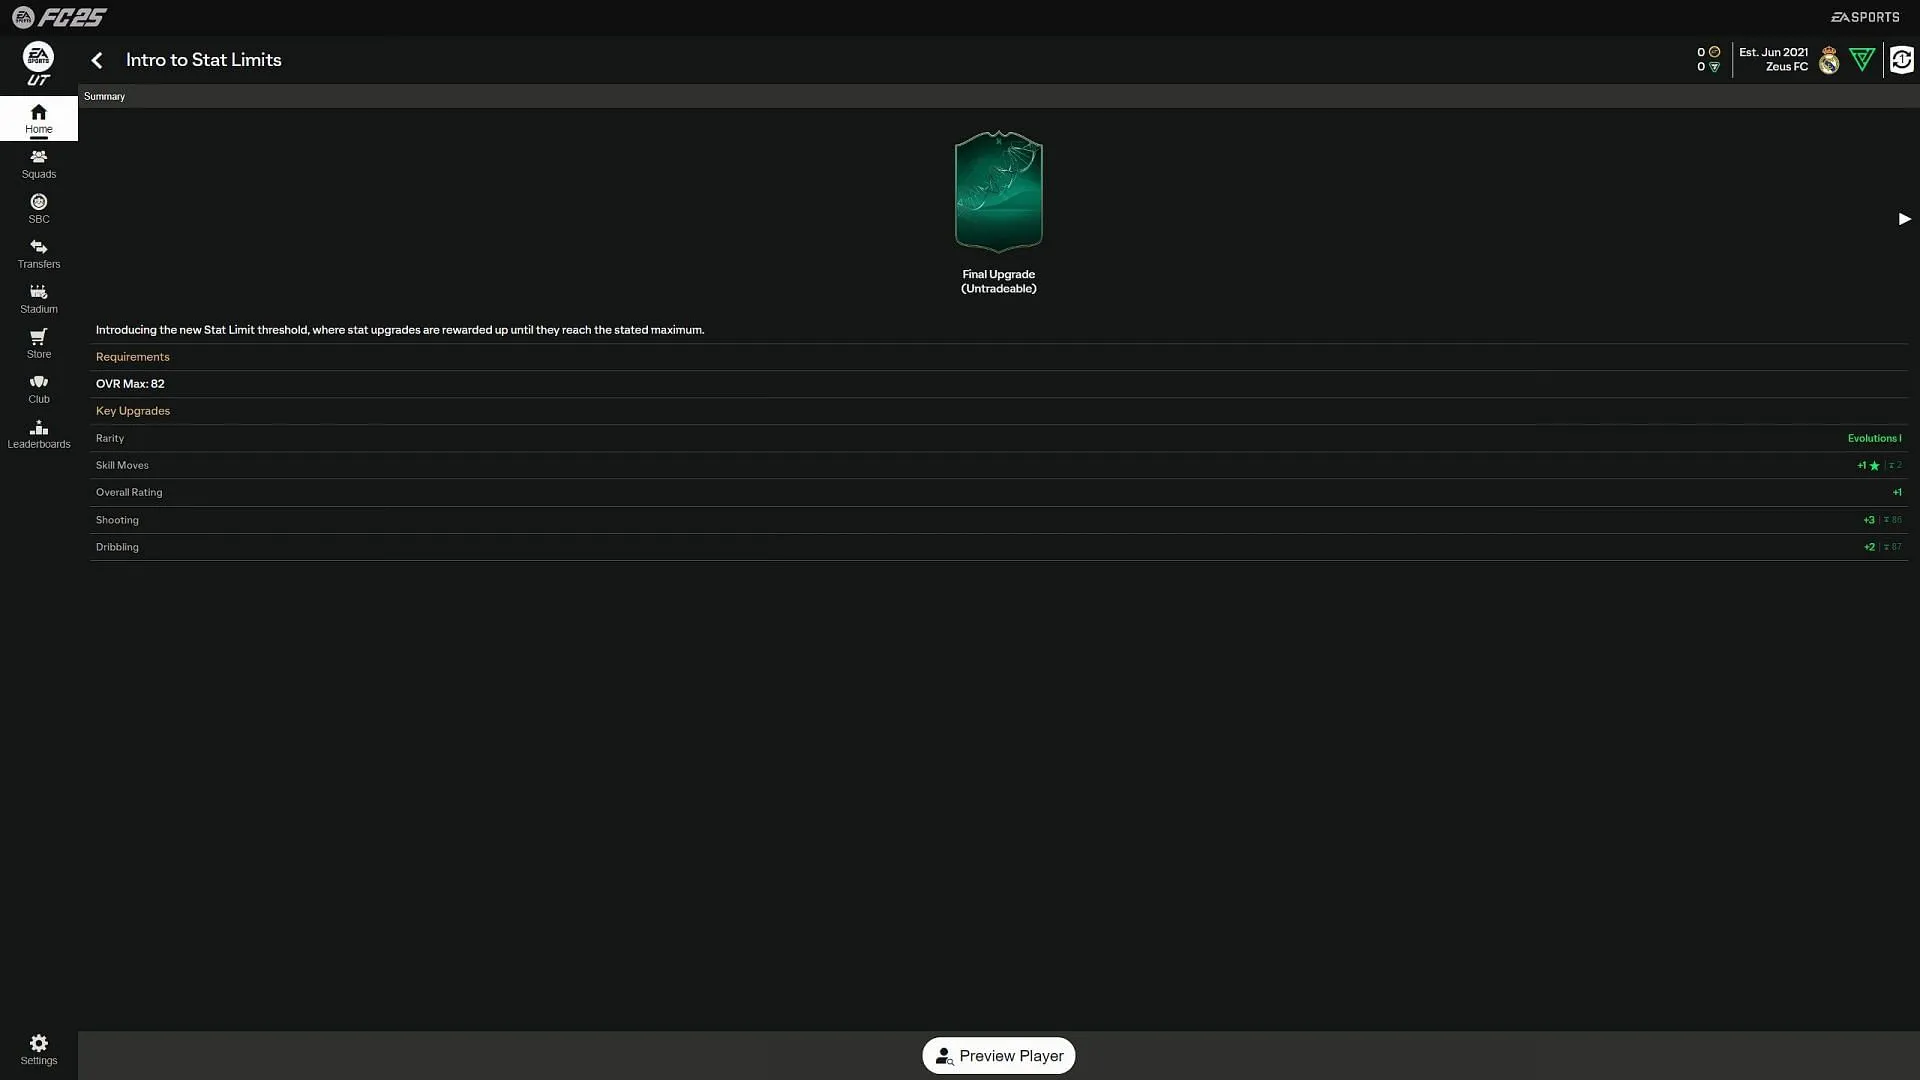Expand the Key Upgrades section
Viewport: 1920px width, 1080px height.
[x=132, y=410]
